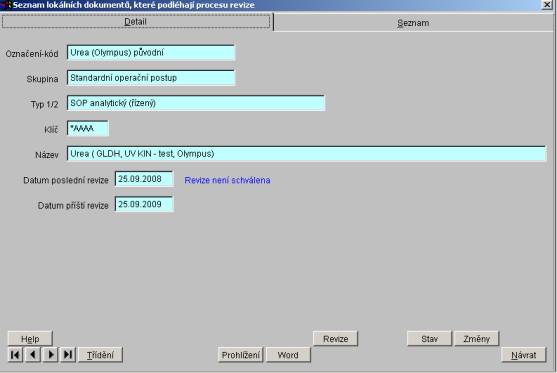This screenshot has width=557, height=373.
Task: Click the application icon in title bar
Action: [6, 5]
